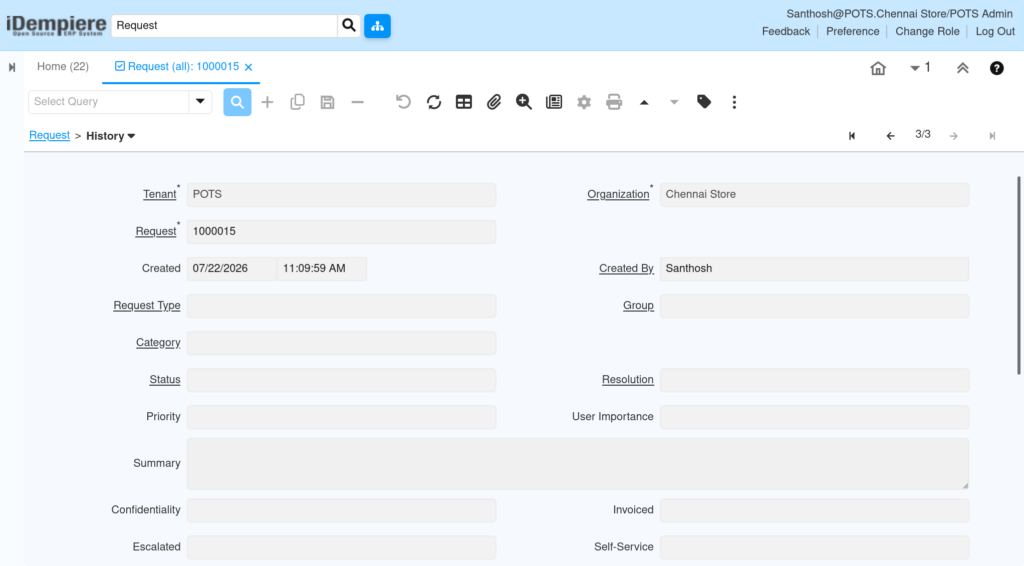Click the Group field label

(638, 306)
